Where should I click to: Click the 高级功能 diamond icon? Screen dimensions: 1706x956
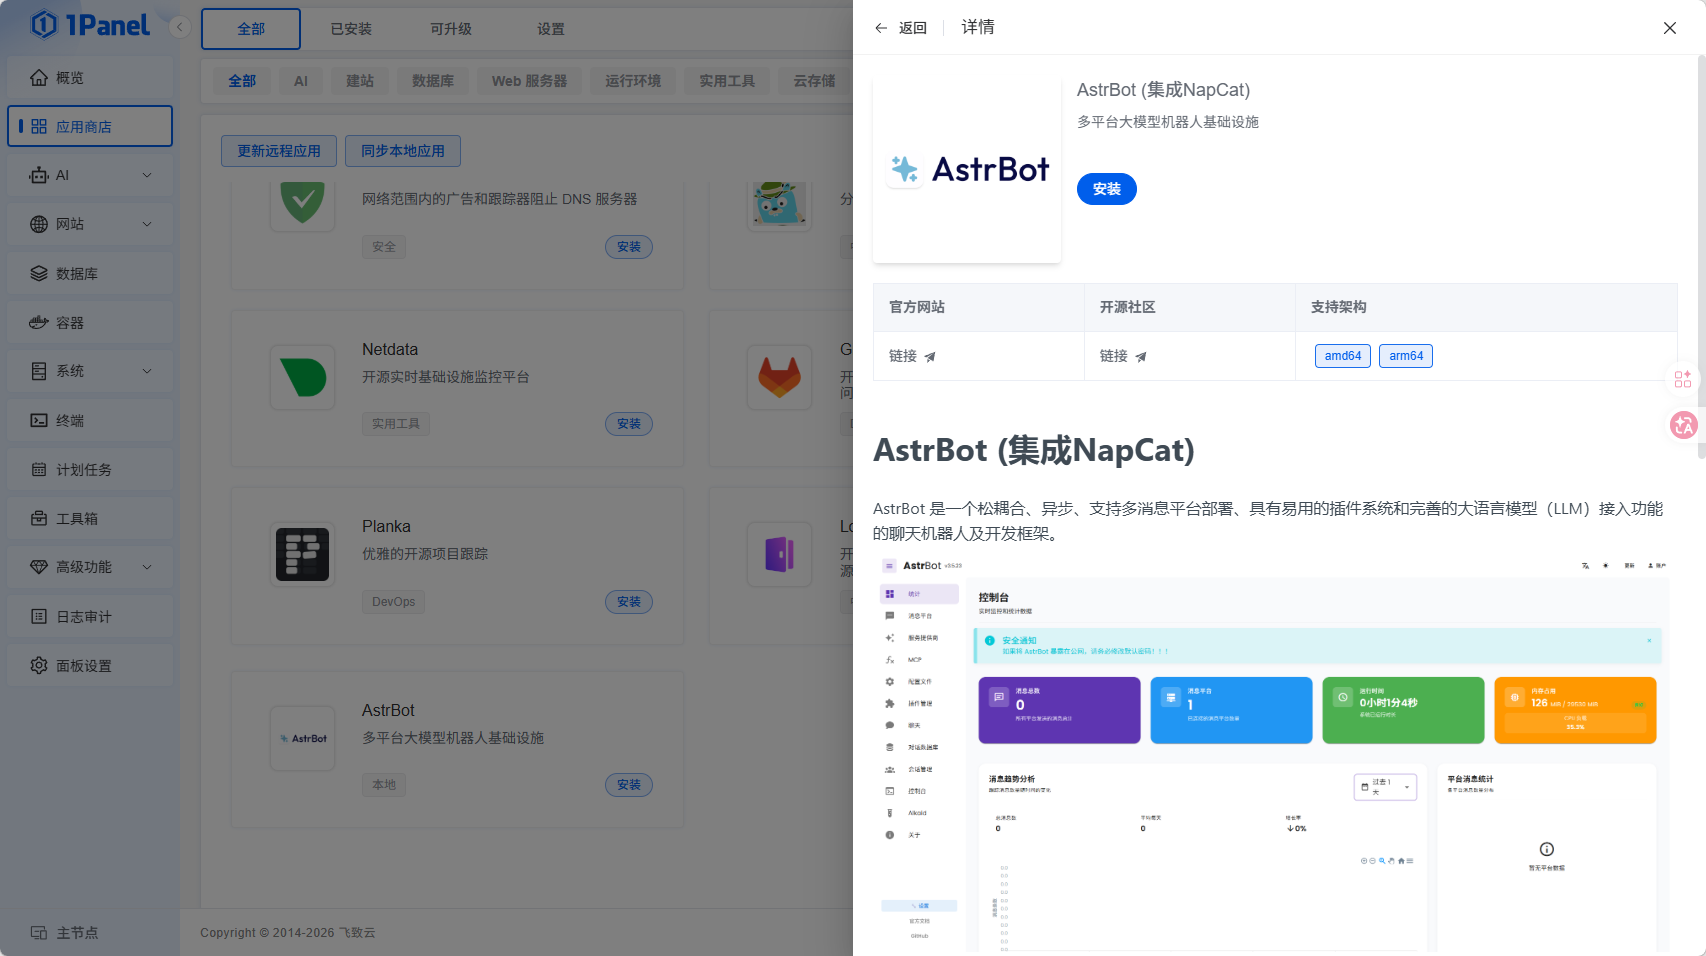[39, 567]
